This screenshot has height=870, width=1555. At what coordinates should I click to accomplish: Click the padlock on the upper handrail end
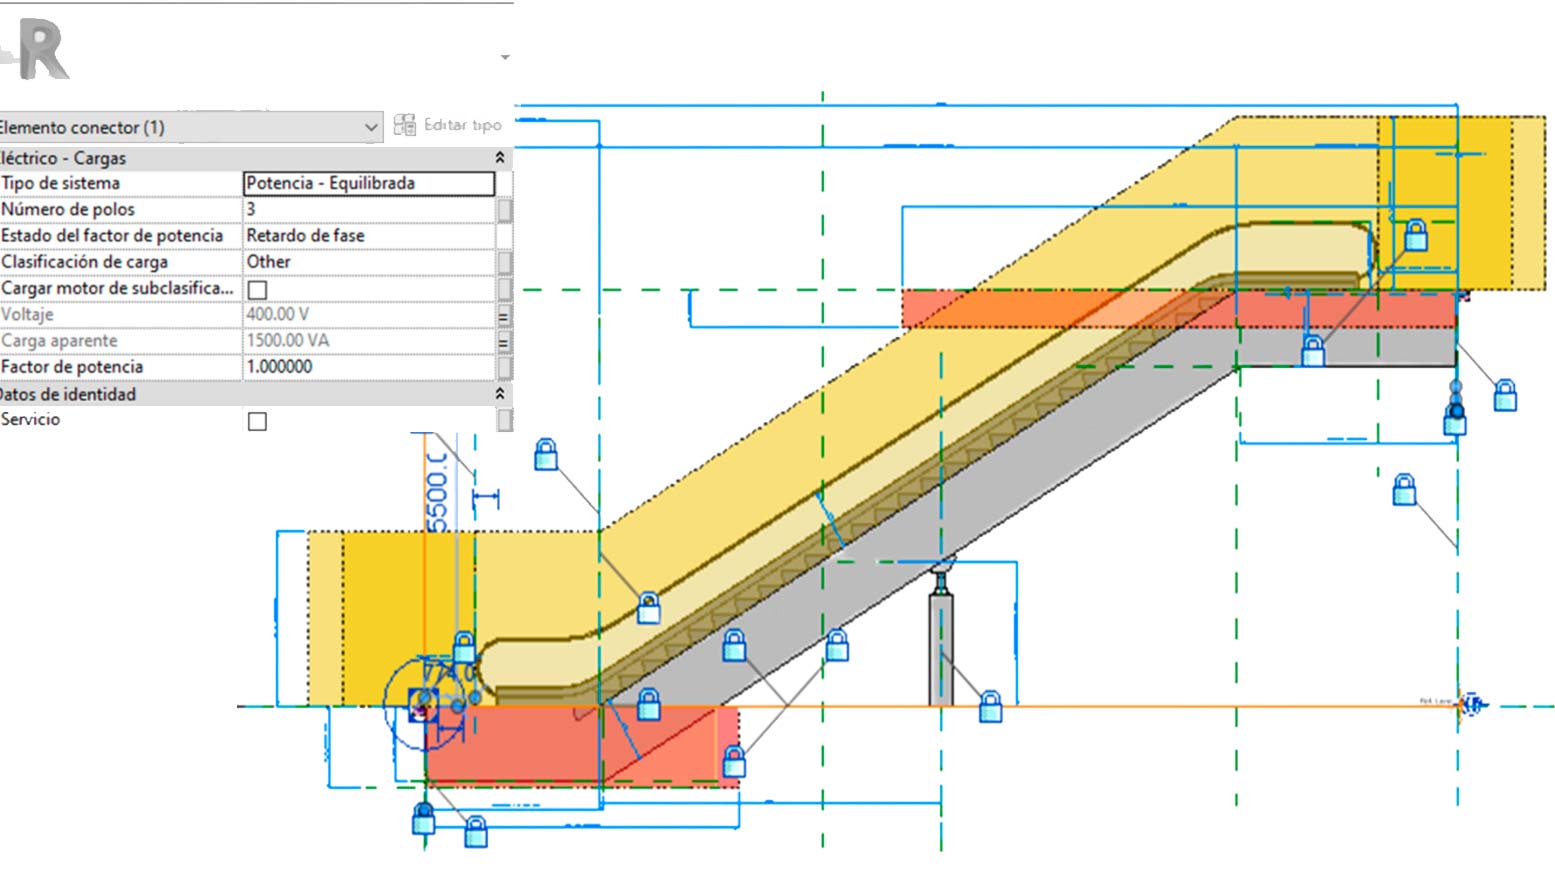tap(1416, 236)
